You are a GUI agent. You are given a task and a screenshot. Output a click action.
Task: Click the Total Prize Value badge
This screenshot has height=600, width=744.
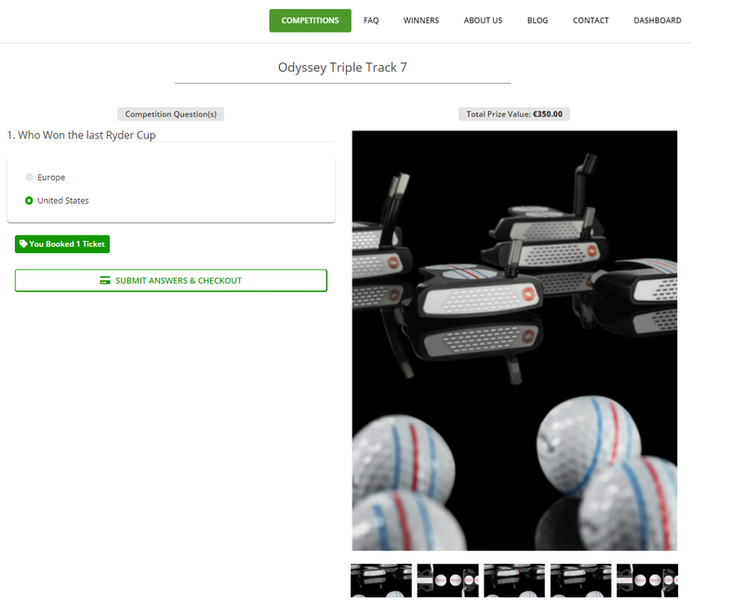point(514,114)
